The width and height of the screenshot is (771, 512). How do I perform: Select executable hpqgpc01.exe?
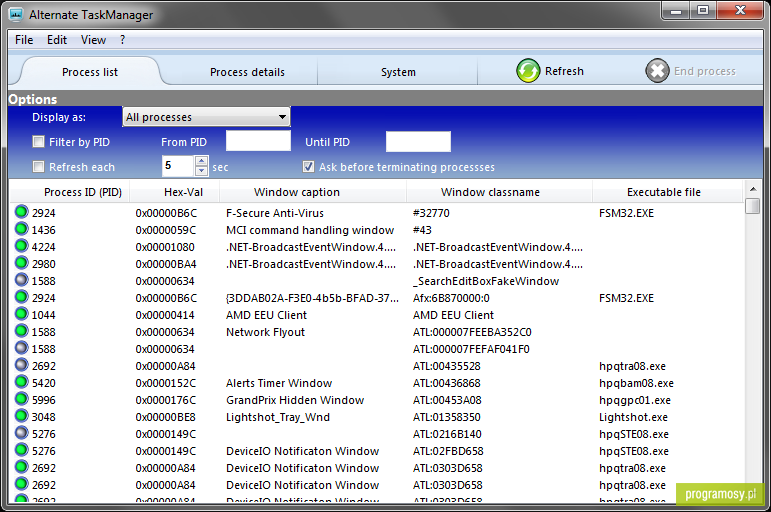[x=635, y=400]
